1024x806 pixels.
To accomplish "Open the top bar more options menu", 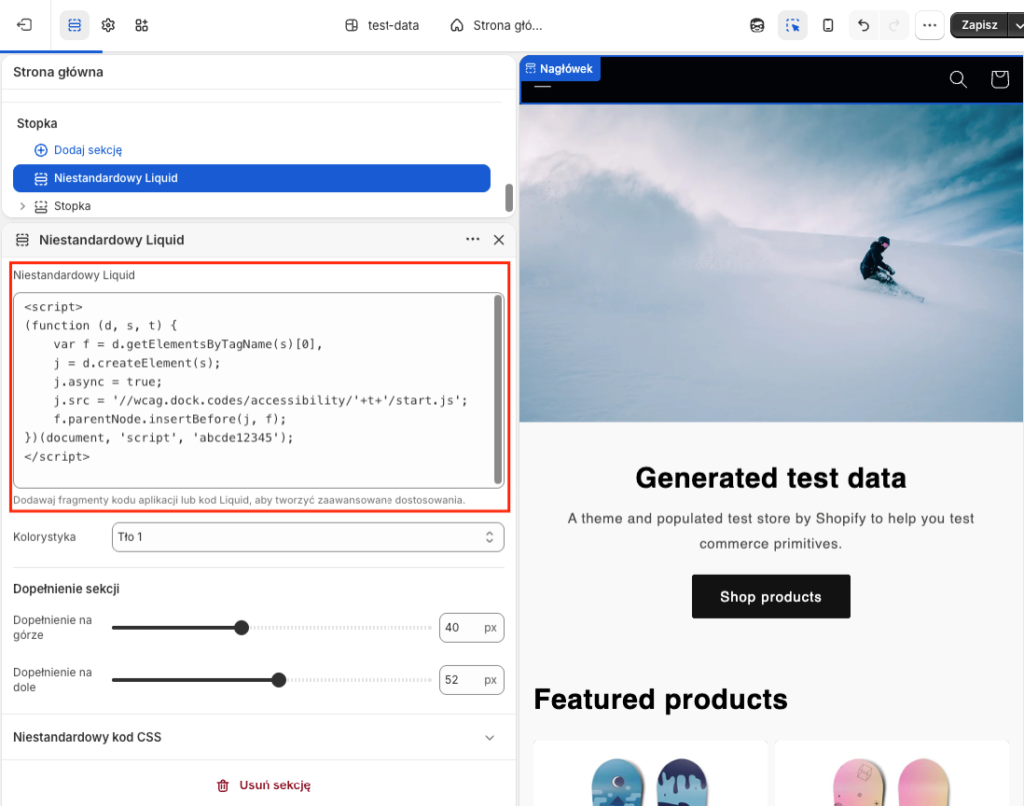I will point(929,25).
